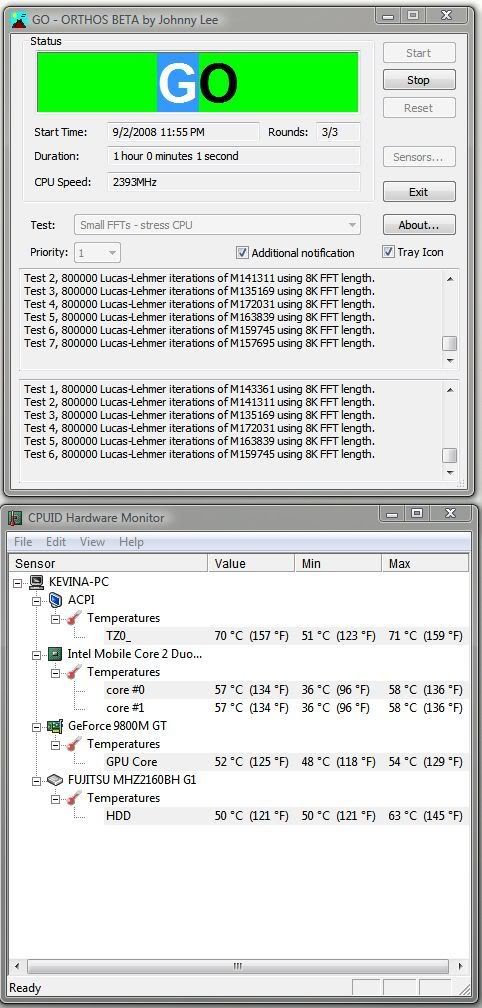Toggle the Tray Icon checkbox
Viewport: 482px width, 1008px height.
point(388,252)
